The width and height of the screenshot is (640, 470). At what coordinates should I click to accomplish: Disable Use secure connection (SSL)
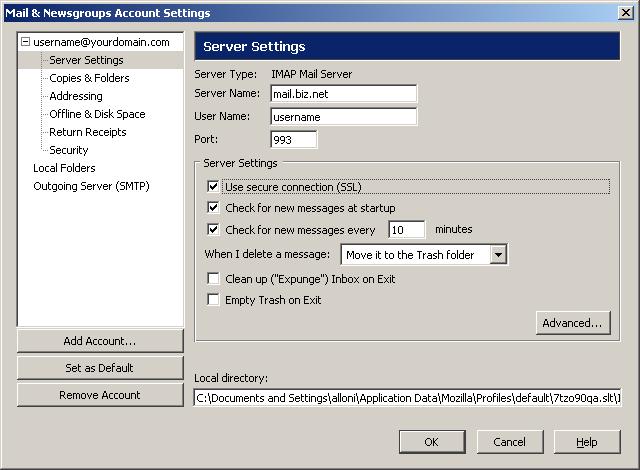click(x=213, y=186)
